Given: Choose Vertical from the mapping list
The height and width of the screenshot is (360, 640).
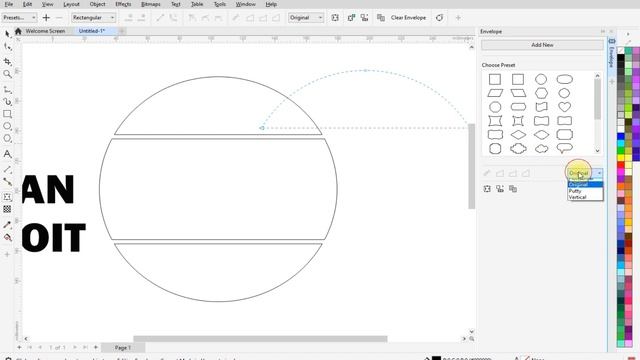Looking at the screenshot, I should point(585,197).
